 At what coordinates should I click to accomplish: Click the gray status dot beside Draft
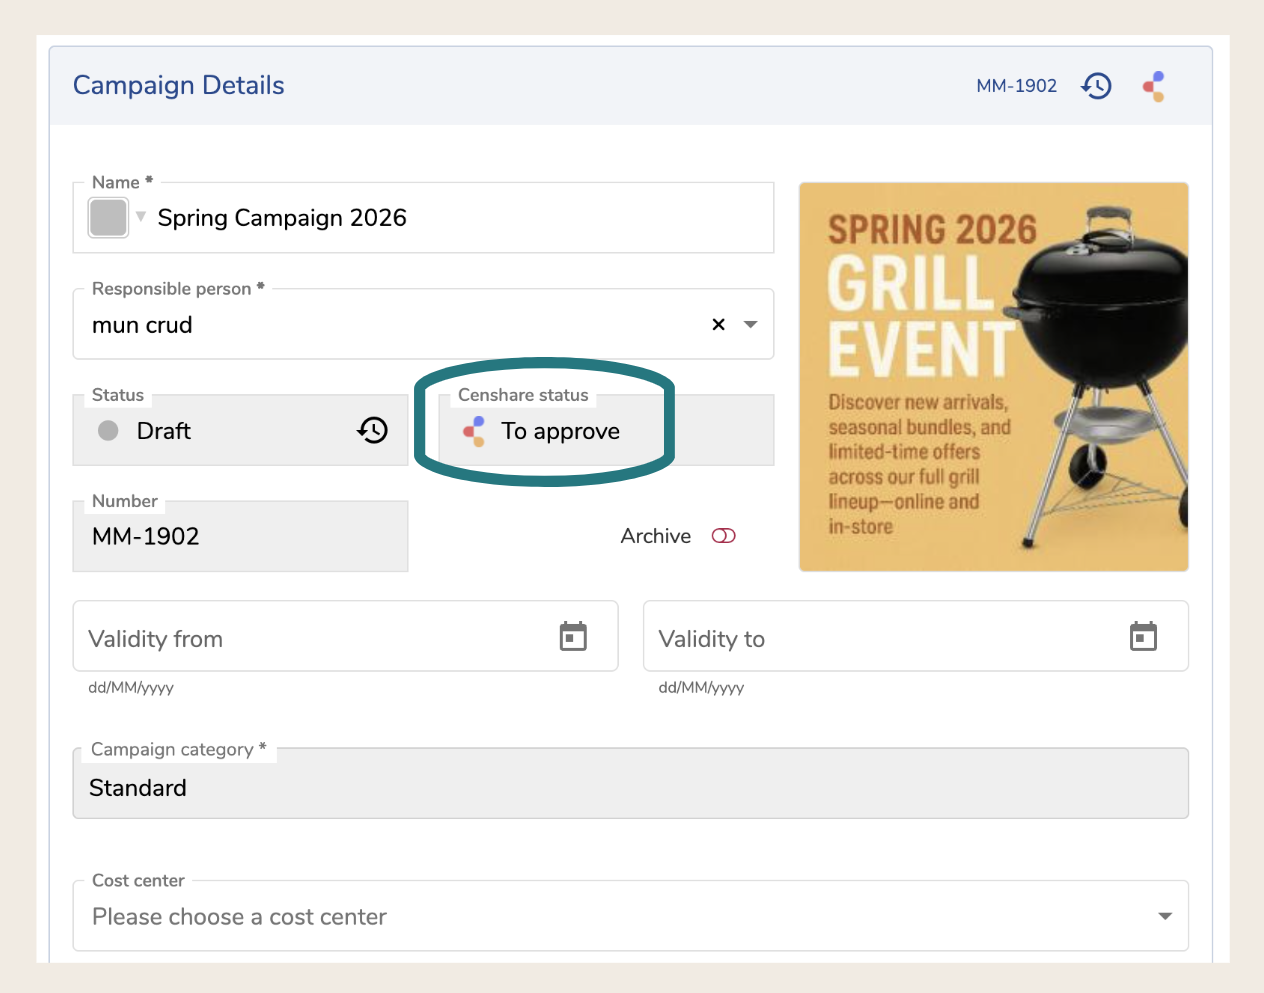pos(109,430)
